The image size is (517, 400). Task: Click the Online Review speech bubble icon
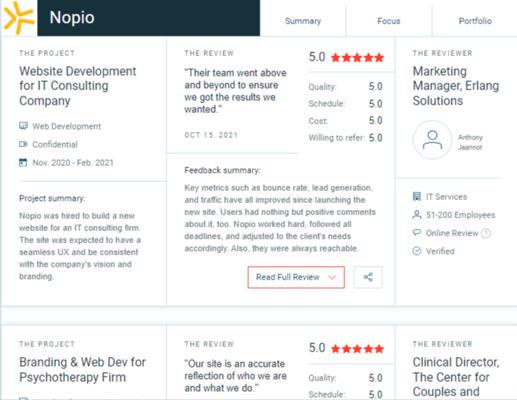pyautogui.click(x=417, y=232)
